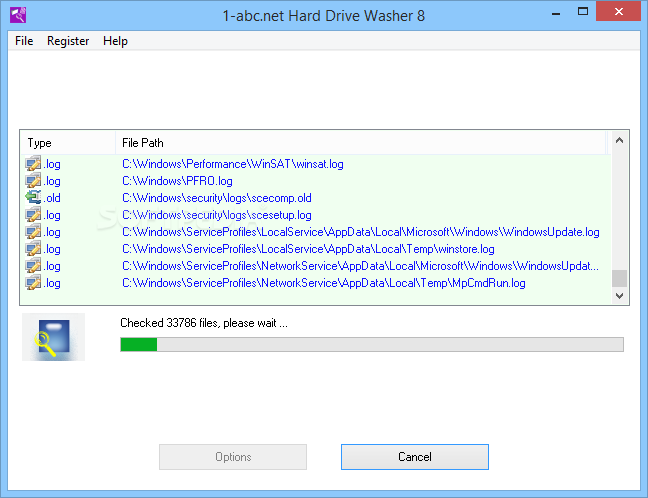The height and width of the screenshot is (498, 648).
Task: Select path C:\Windows\Performance\WinSAT\winsat.log
Action: point(233,164)
